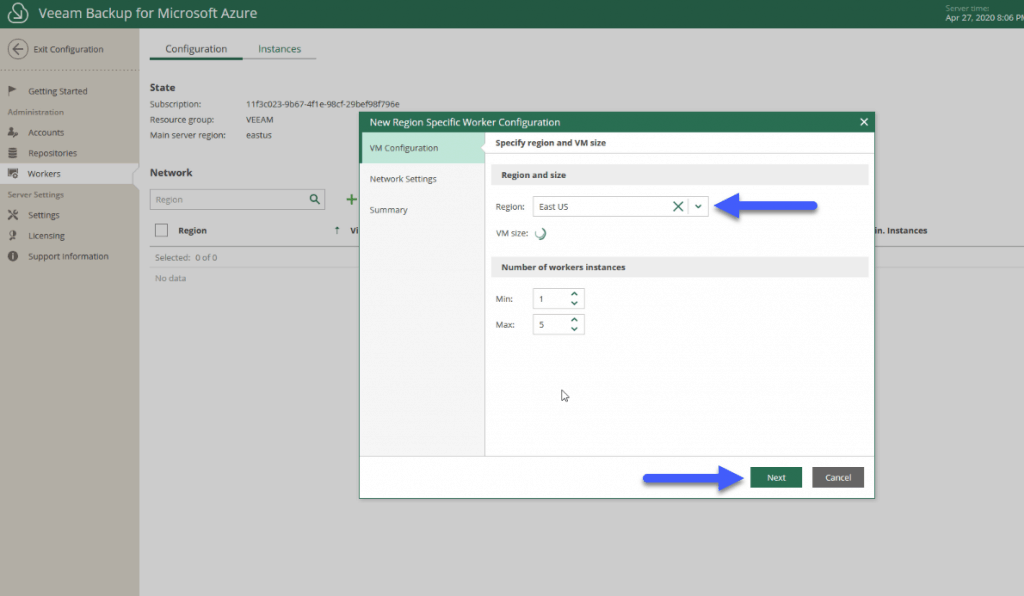This screenshot has width=1024, height=596.
Task: Open Getting Started in sidebar
Action: (57, 91)
